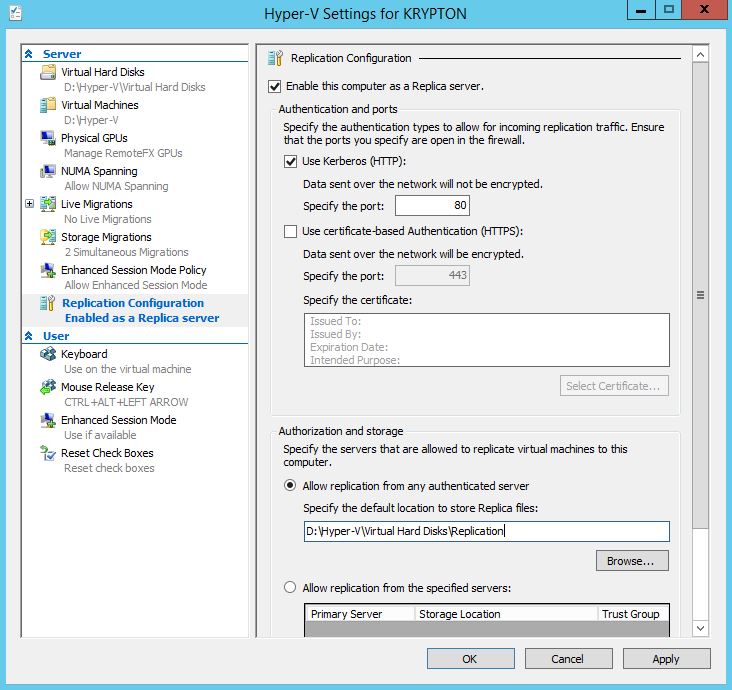Click 'D:\Hyper-V\Virtual Hard Disks' path text
The height and width of the screenshot is (690, 732).
point(135,87)
